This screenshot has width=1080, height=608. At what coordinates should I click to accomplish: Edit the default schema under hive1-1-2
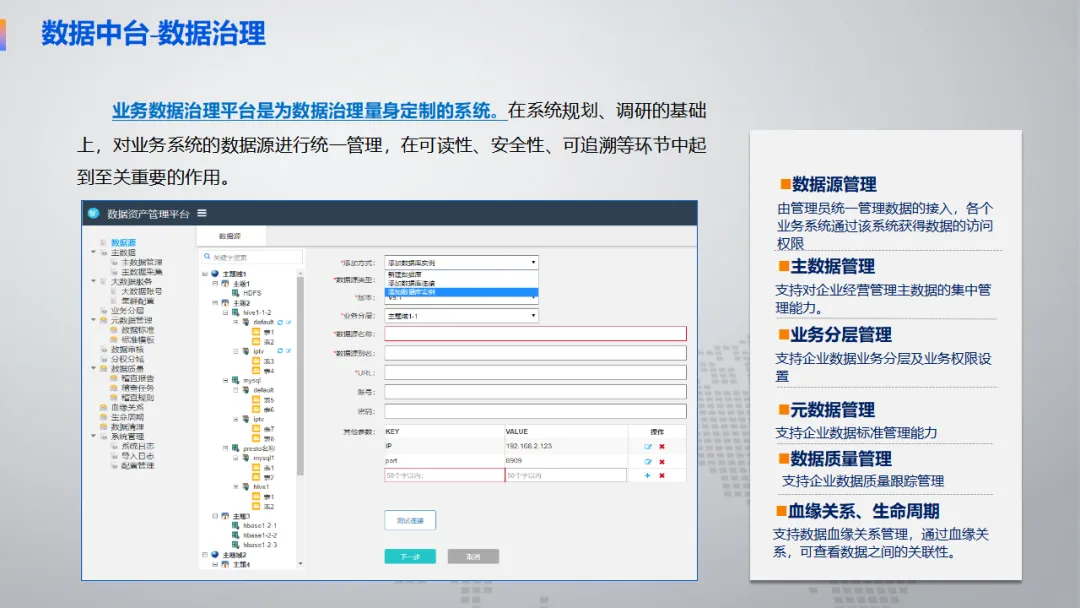tap(289, 322)
